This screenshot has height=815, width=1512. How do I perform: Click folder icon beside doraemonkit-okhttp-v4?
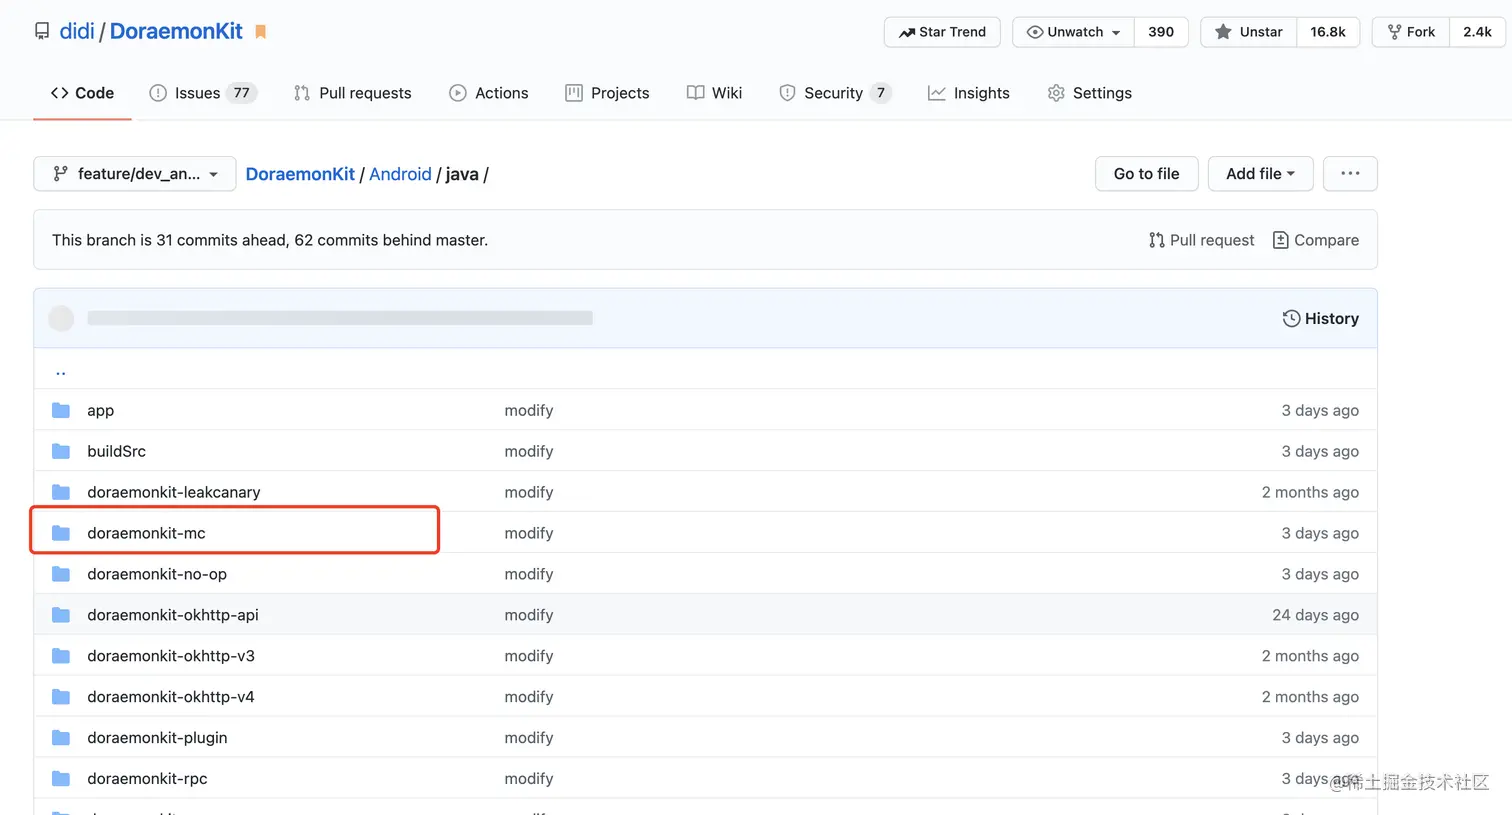61,697
